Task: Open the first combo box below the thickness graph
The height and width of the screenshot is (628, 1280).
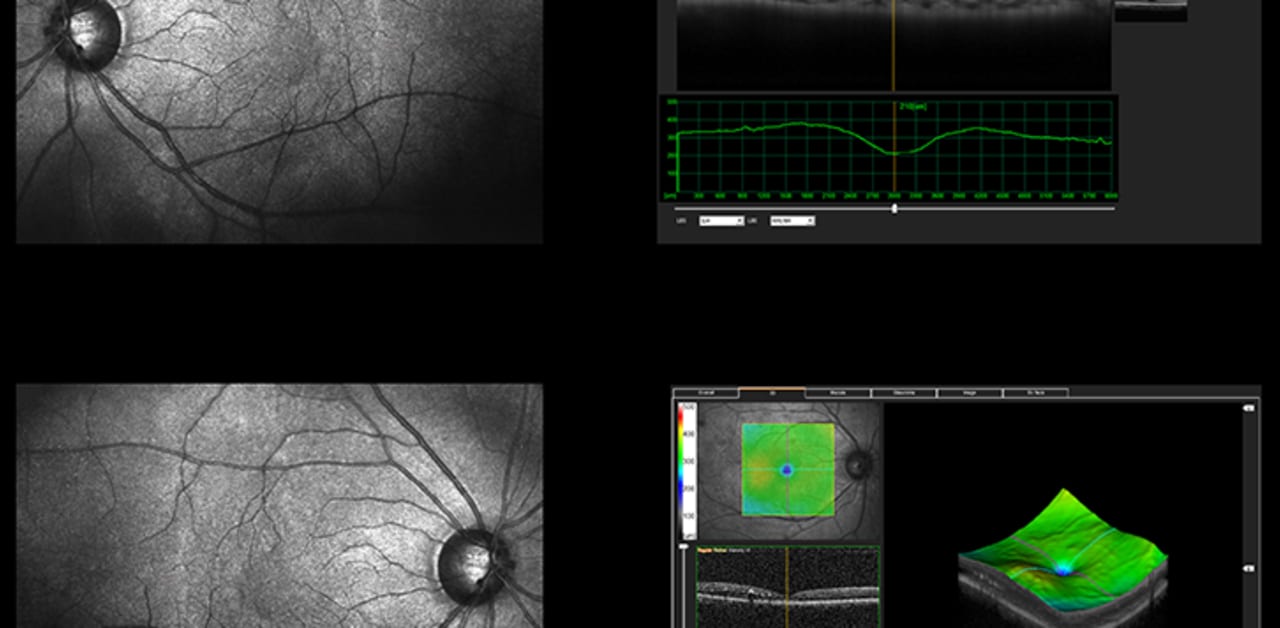Action: (x=721, y=221)
